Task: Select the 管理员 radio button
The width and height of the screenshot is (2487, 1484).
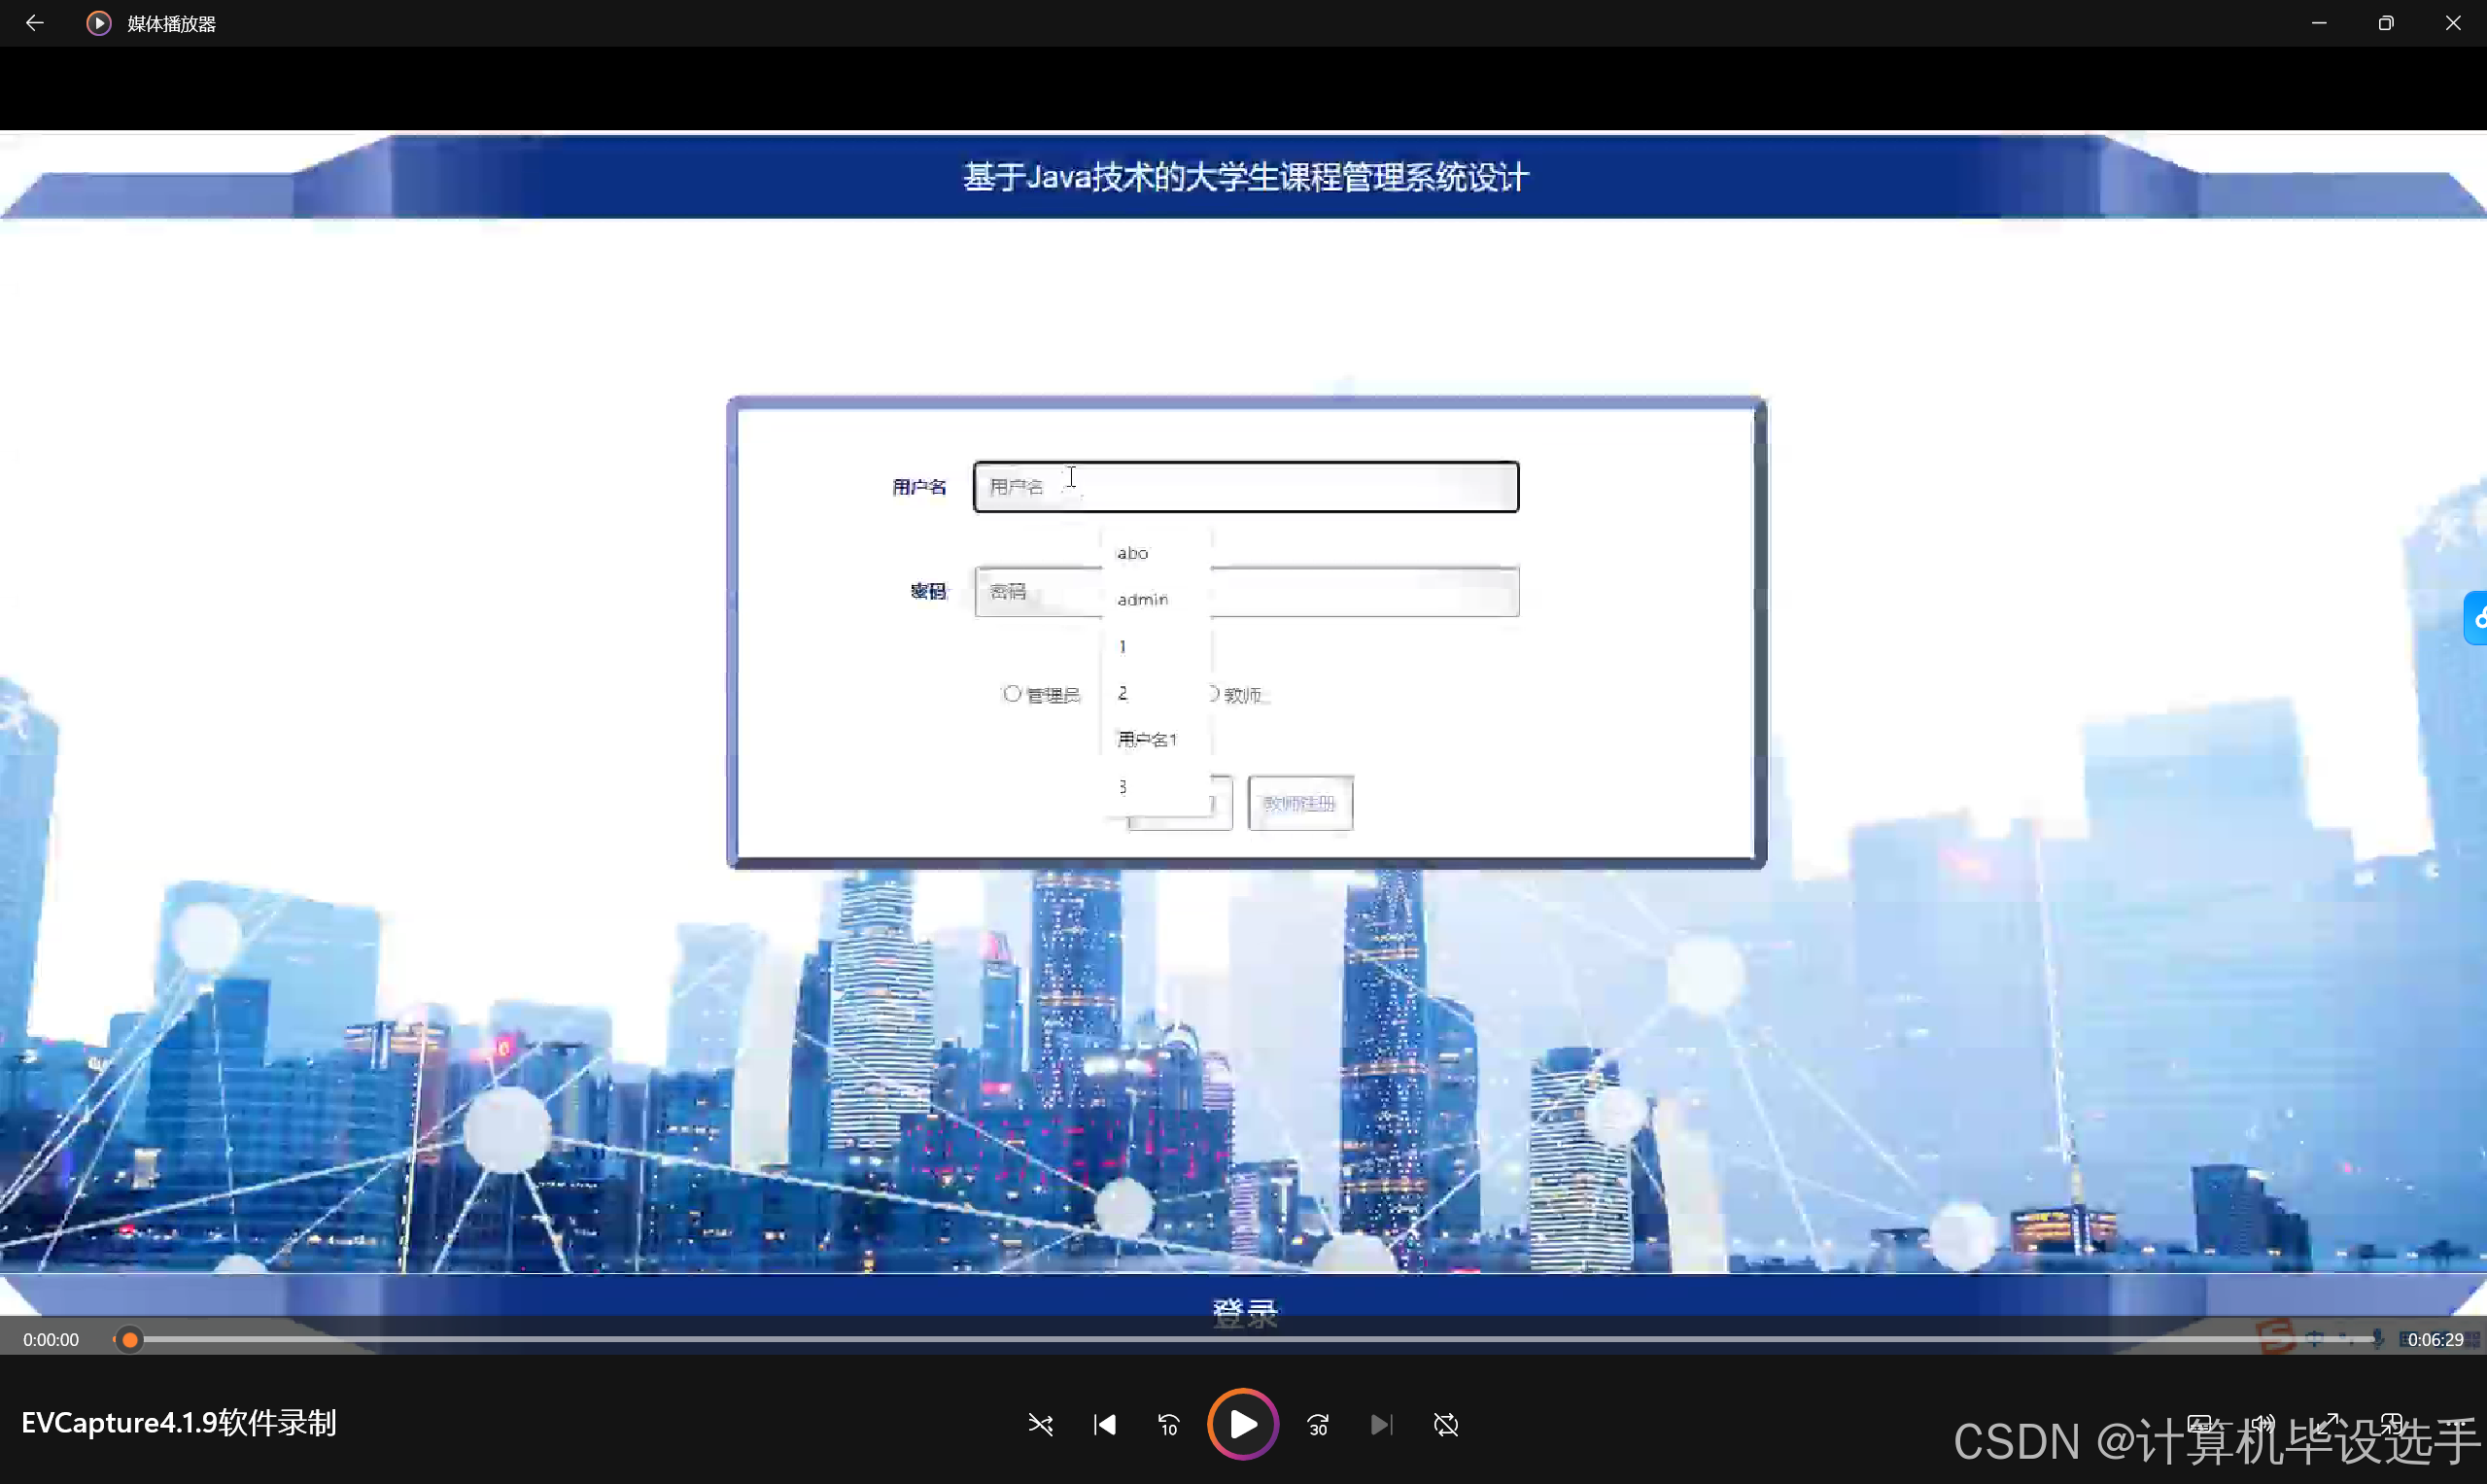Action: [1012, 693]
